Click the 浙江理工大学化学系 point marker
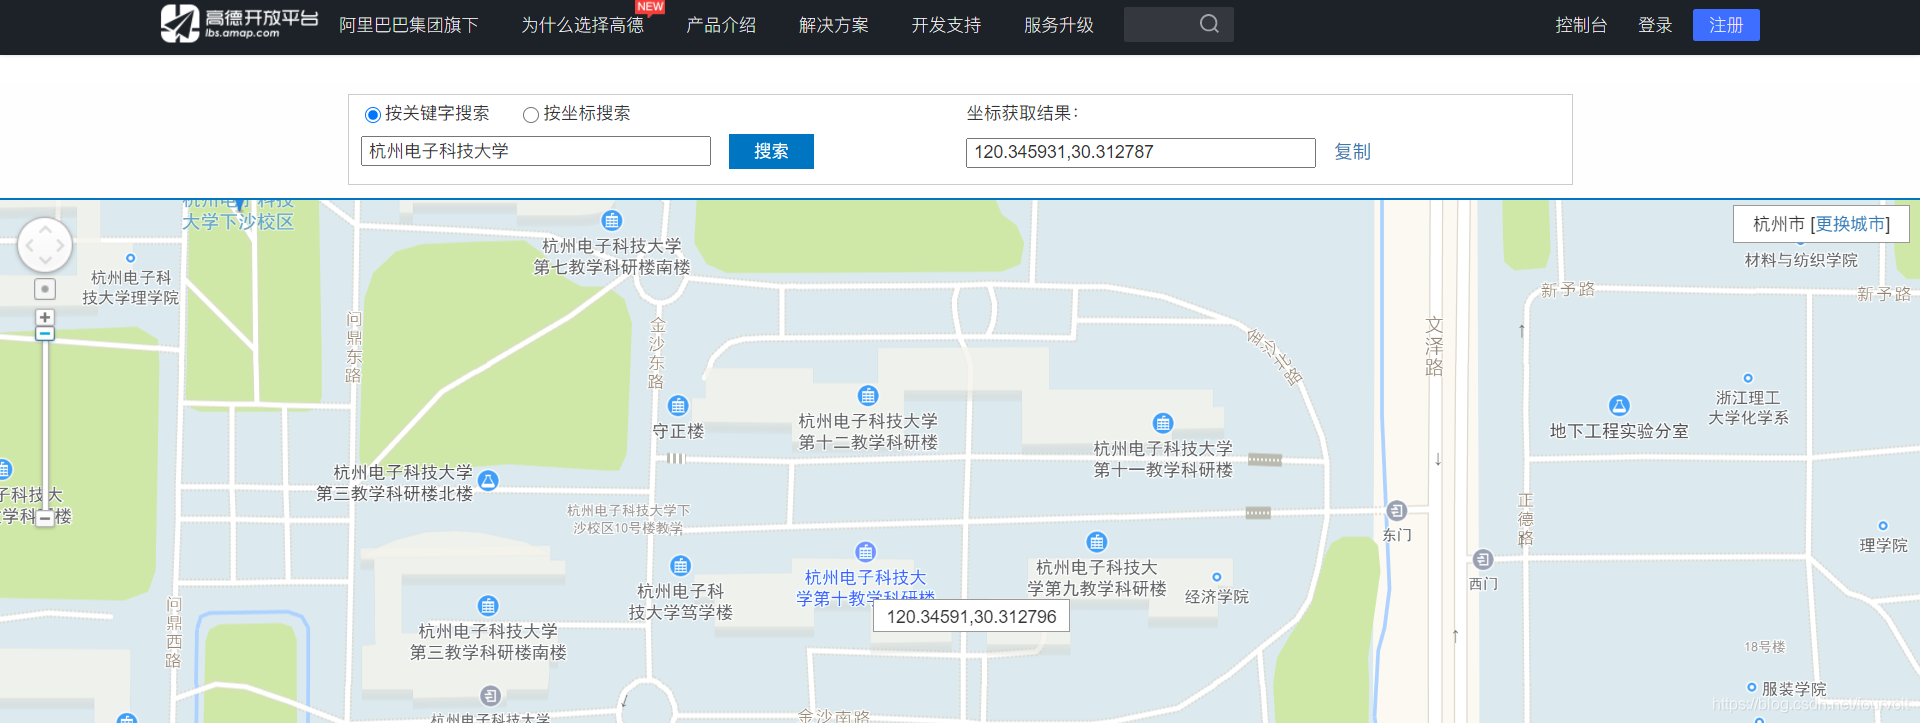The height and width of the screenshot is (723, 1920). click(x=1748, y=378)
